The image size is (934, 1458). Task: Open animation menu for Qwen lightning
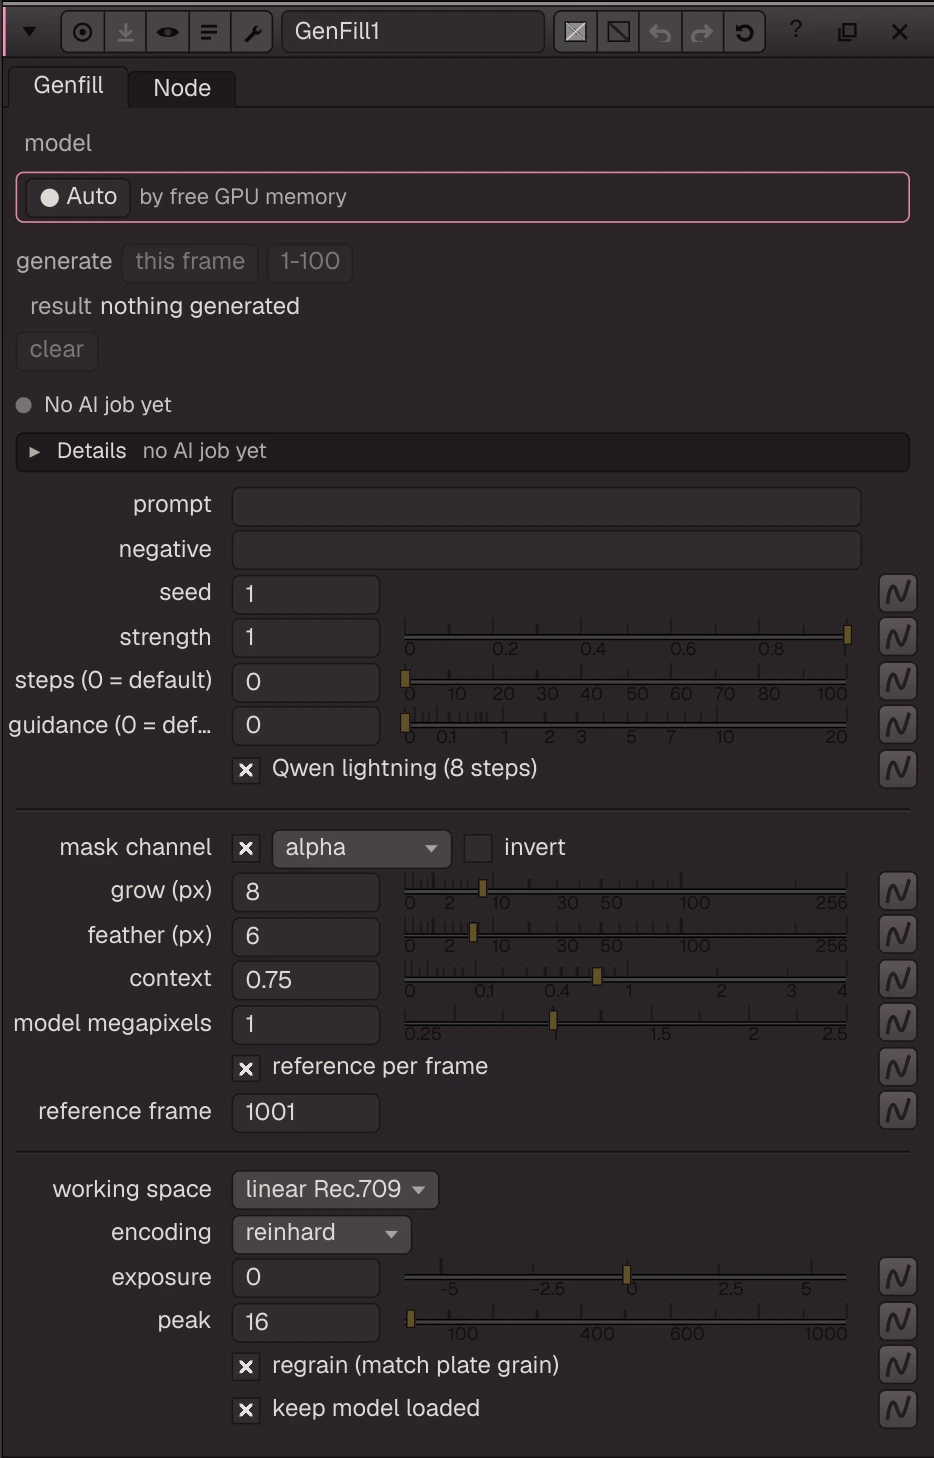pos(898,769)
